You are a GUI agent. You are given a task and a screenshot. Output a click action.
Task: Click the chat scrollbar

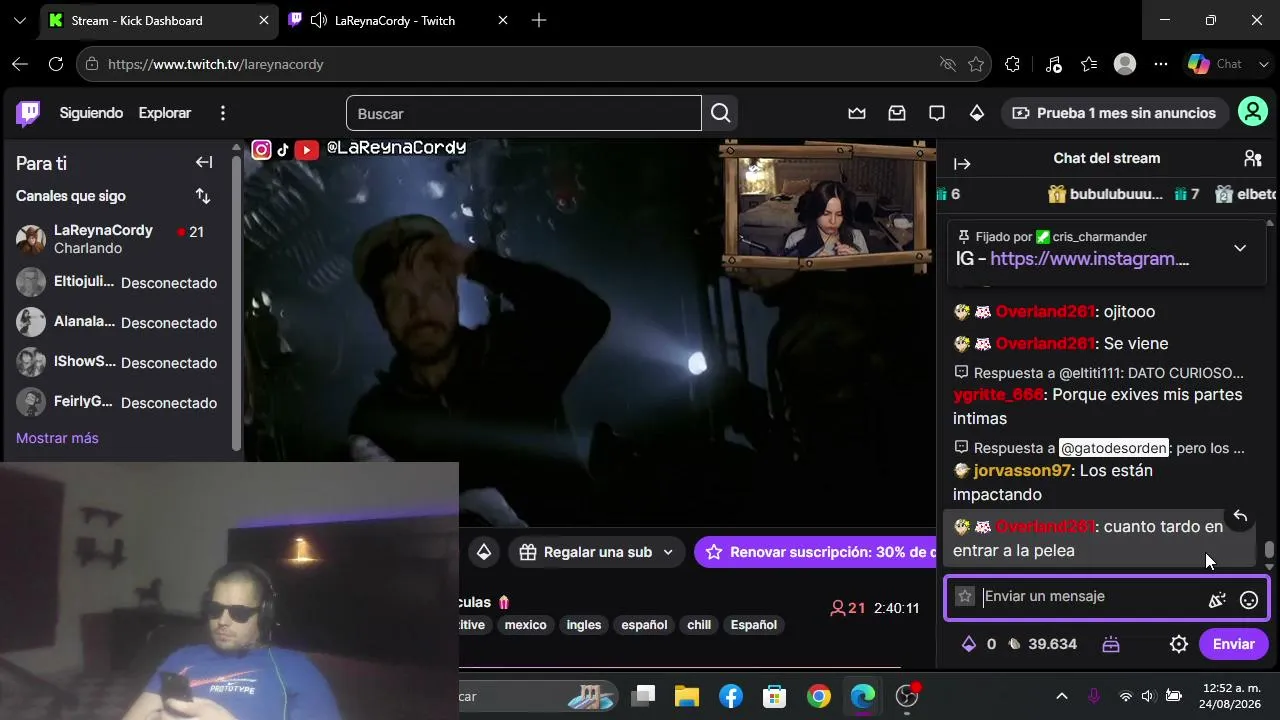tap(1270, 550)
